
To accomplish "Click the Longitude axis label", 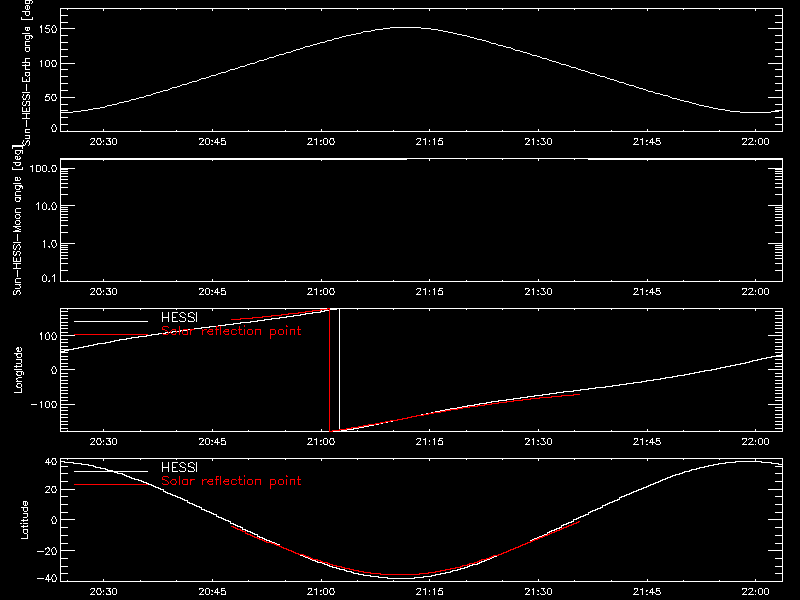I will (18, 370).
